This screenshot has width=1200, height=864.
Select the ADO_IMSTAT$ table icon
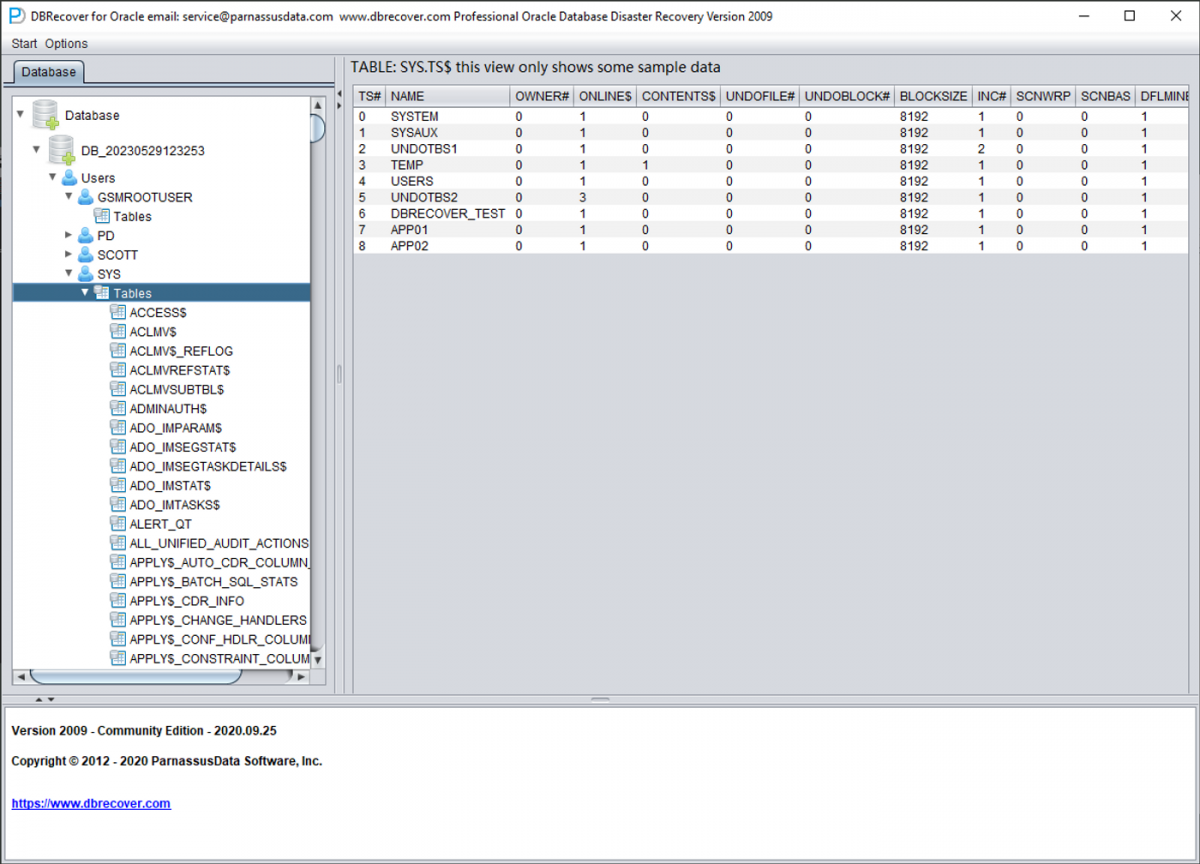coord(120,485)
